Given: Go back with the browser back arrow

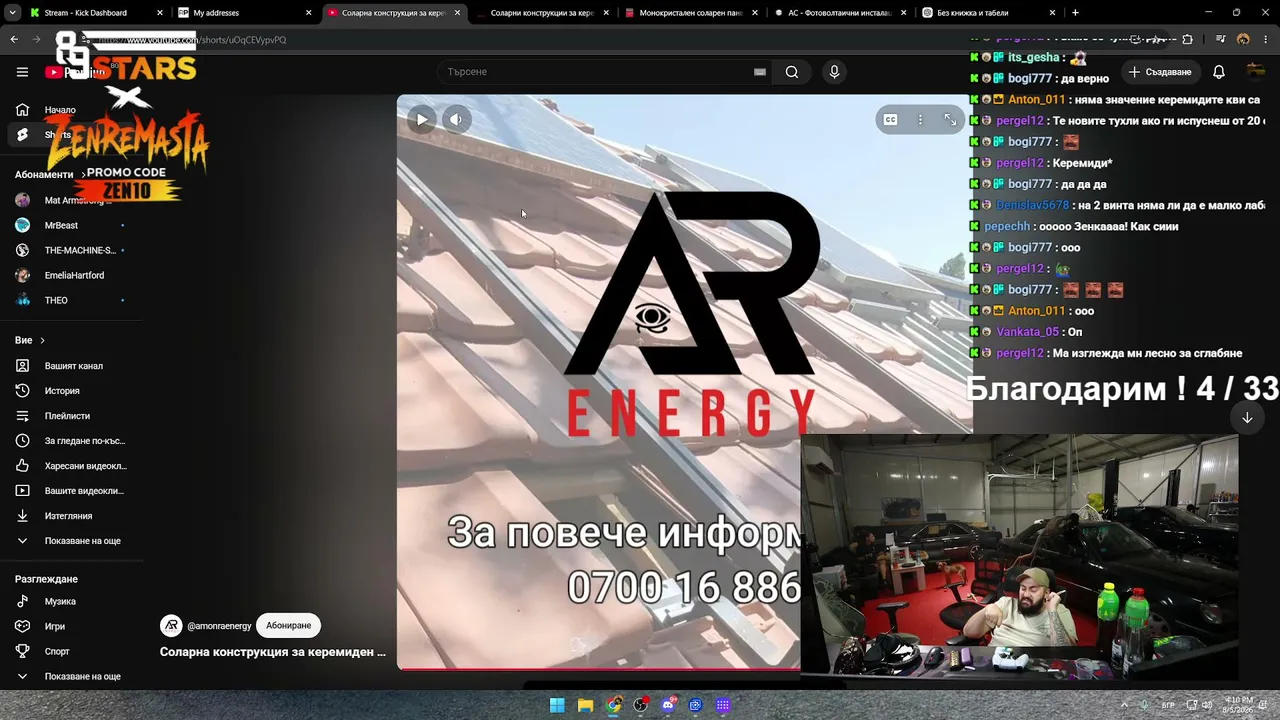Looking at the screenshot, I should tap(14, 40).
